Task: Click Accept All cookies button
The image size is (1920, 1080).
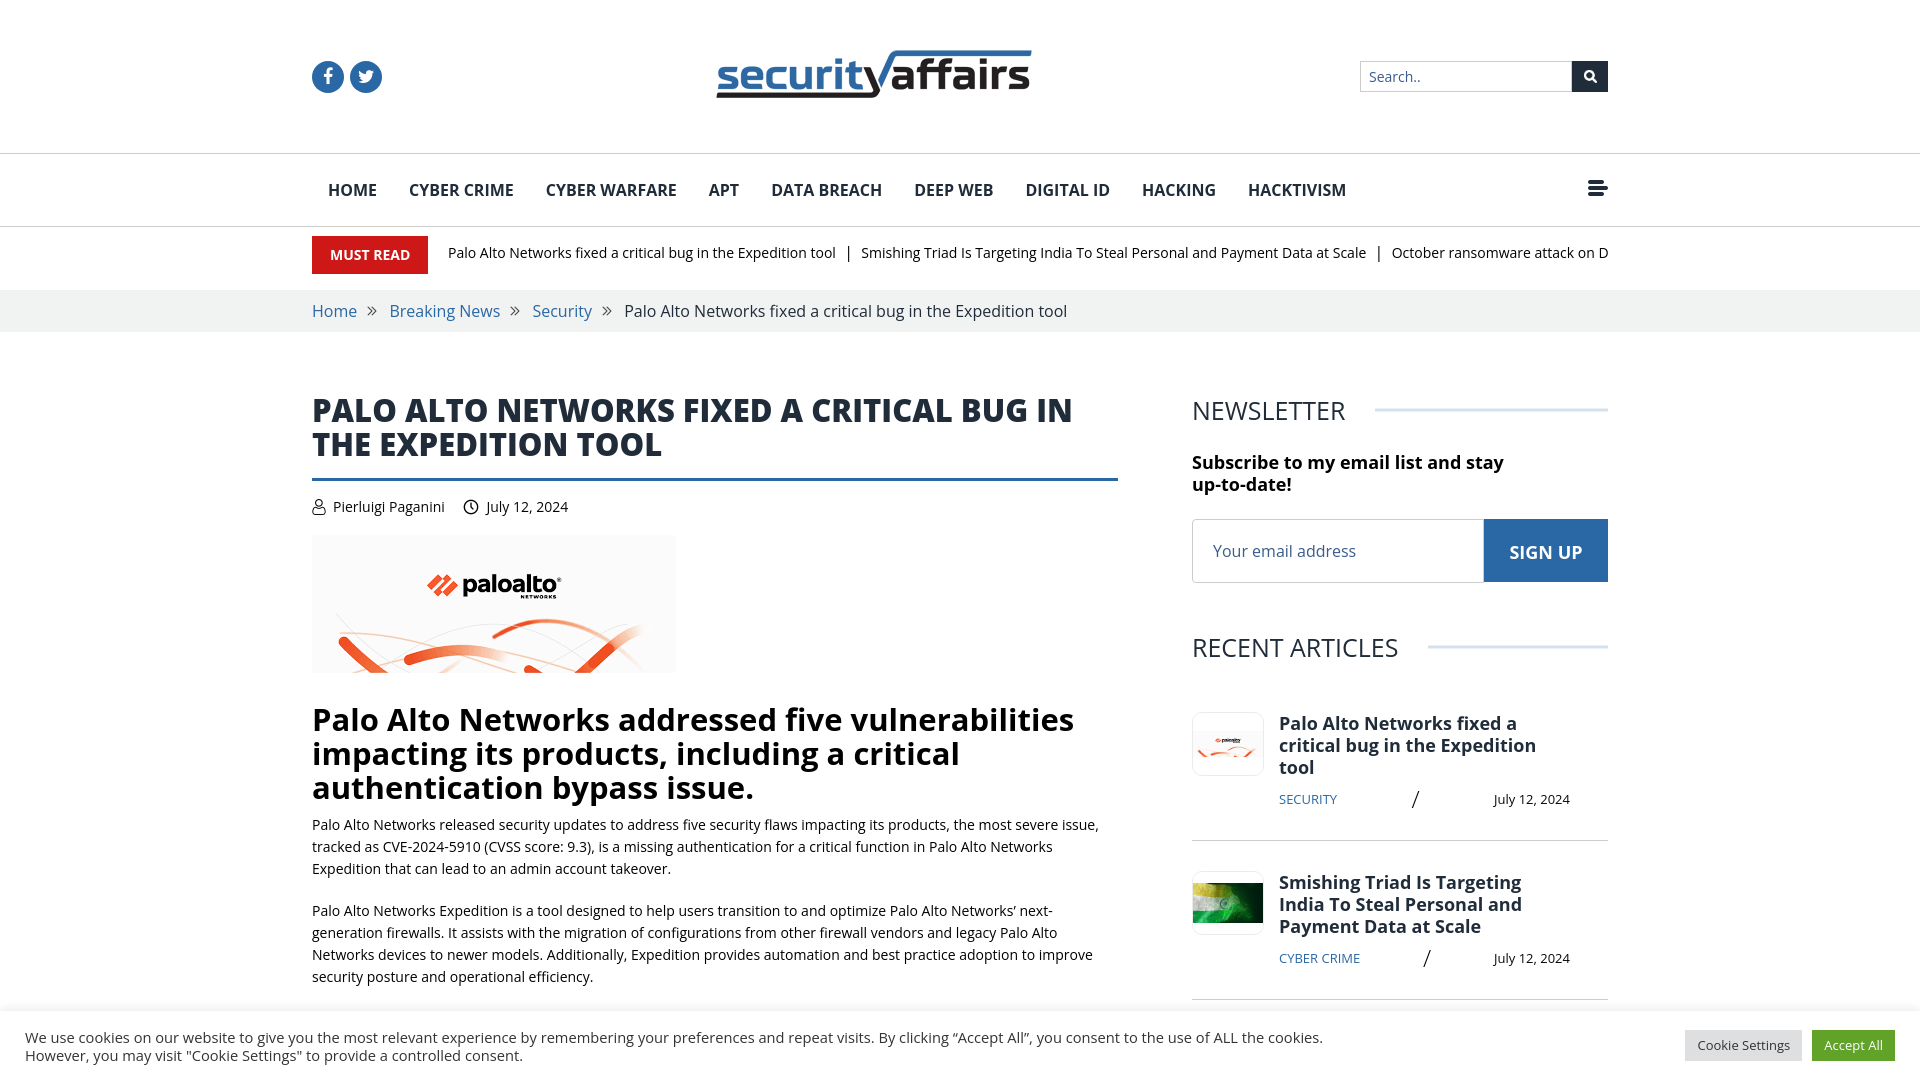Action: pyautogui.click(x=1853, y=1044)
